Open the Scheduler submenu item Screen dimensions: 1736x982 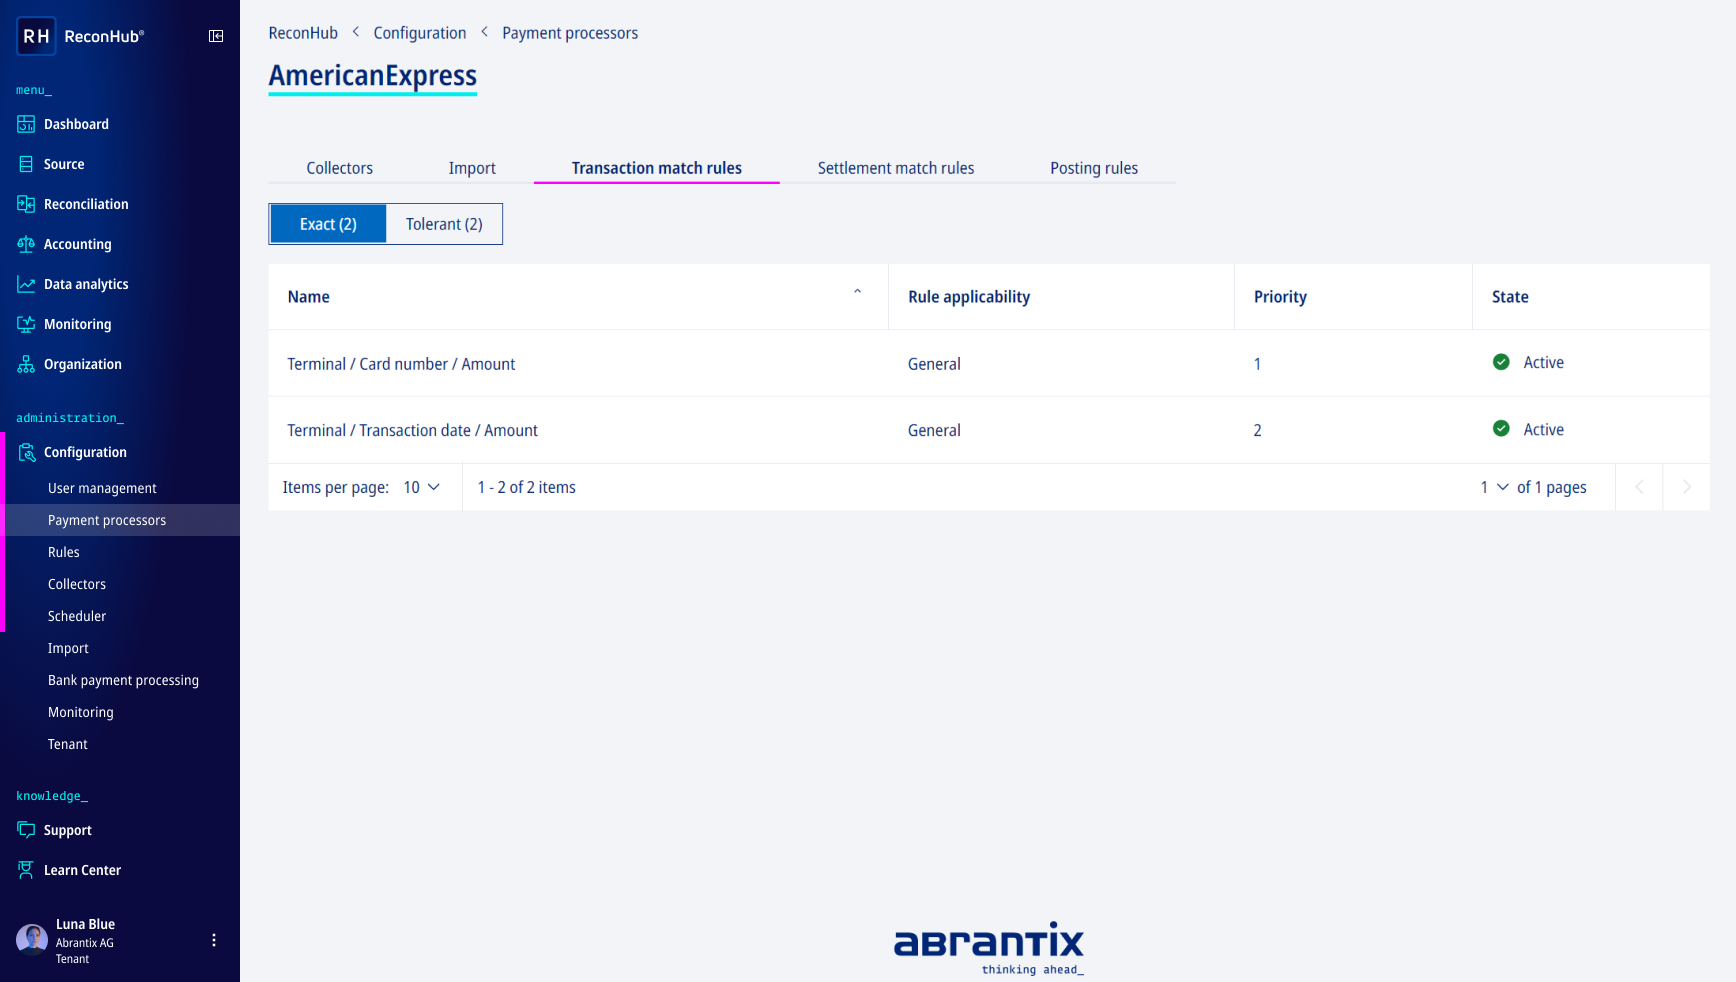(x=77, y=616)
